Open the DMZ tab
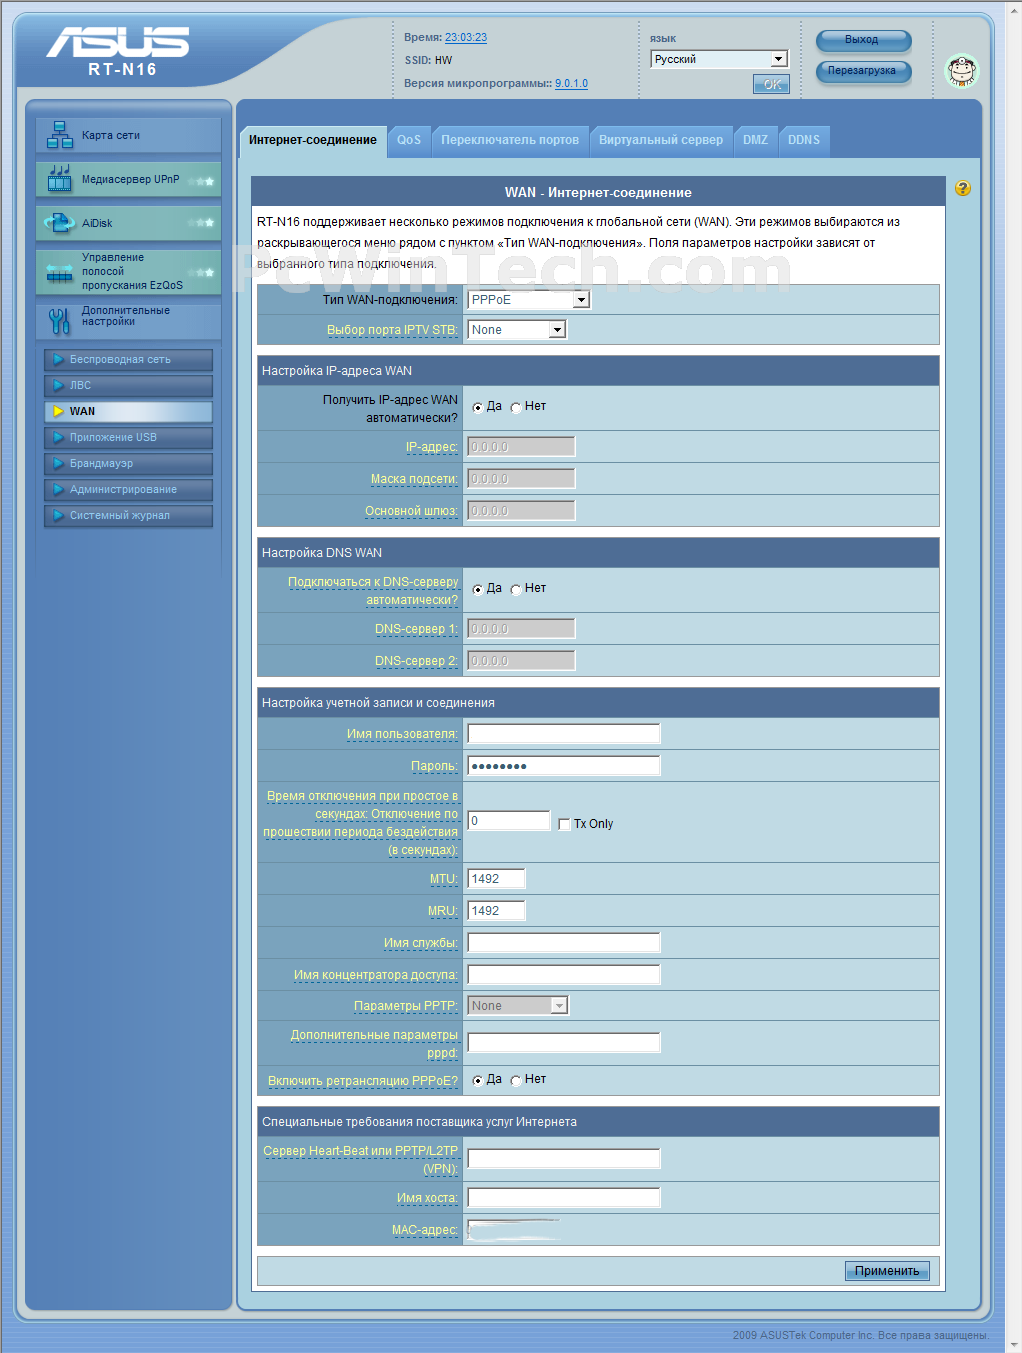Viewport: 1022px width, 1353px height. (x=756, y=140)
